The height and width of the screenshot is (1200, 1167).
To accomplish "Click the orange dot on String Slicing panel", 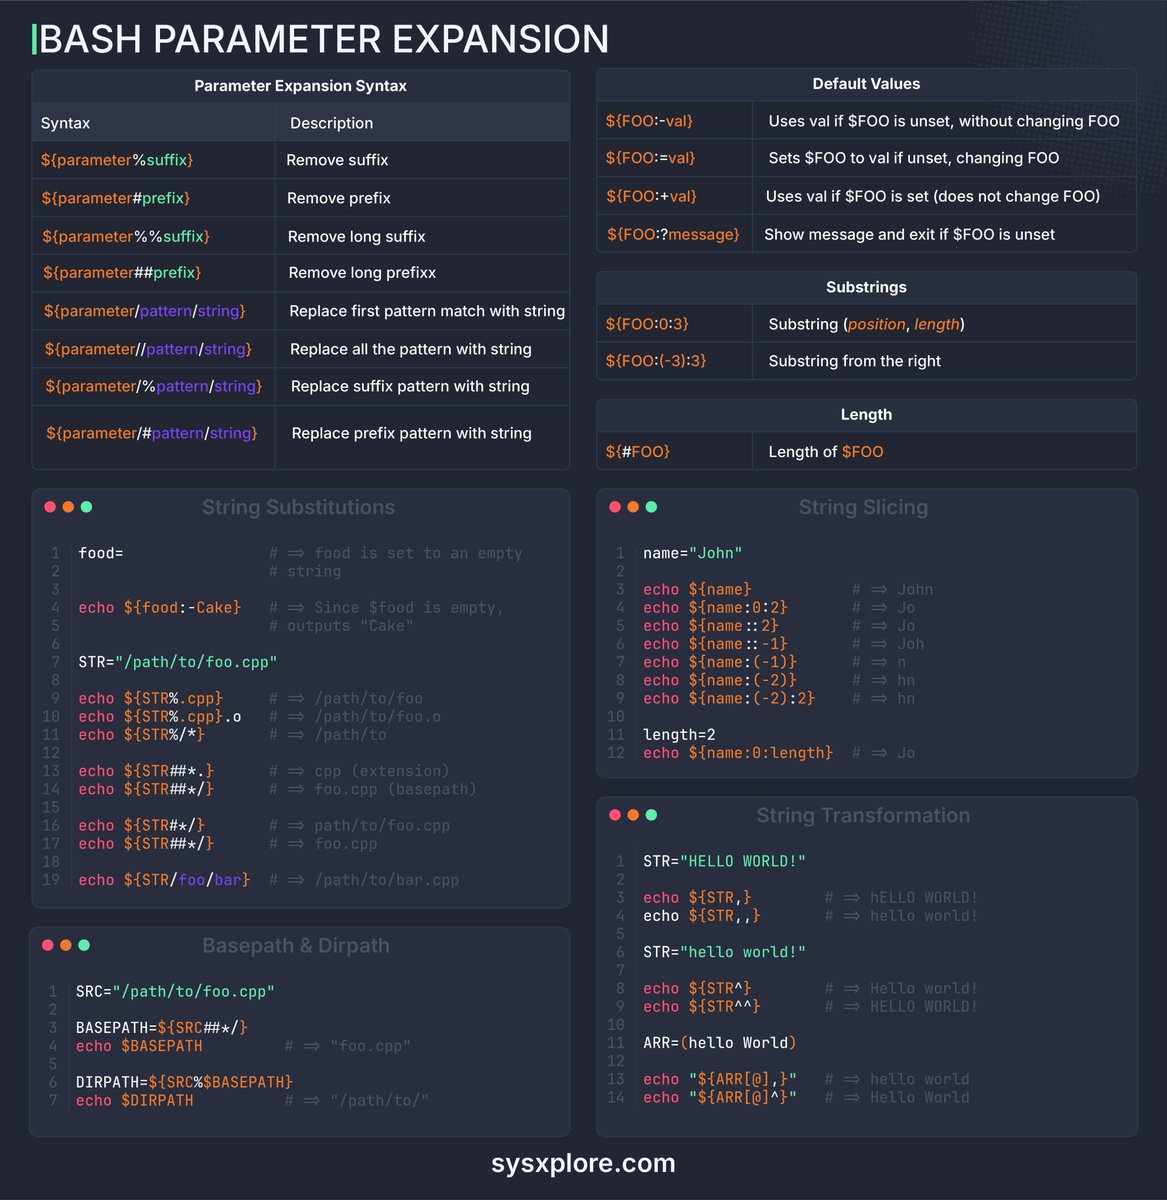I will tap(632, 507).
